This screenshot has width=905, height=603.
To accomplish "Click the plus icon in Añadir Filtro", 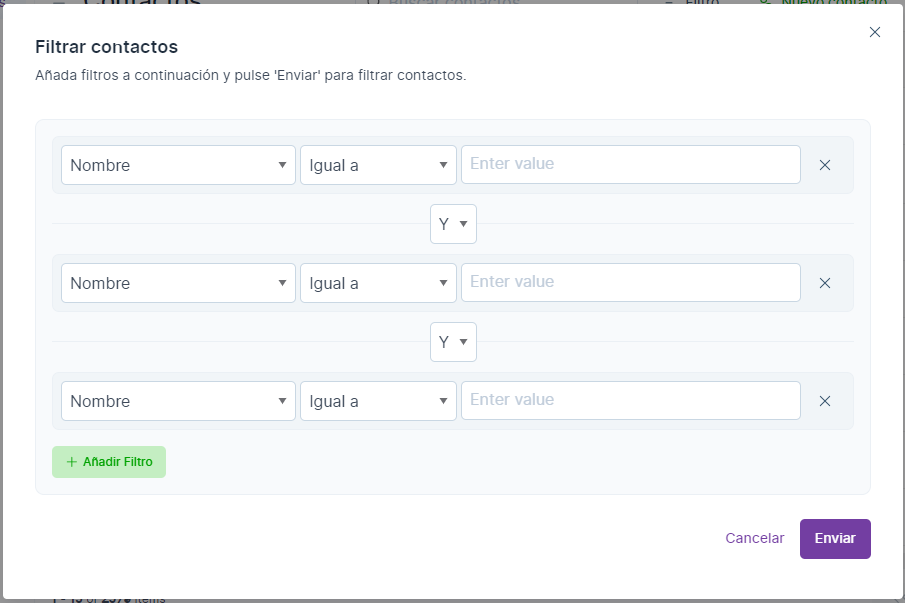I will click(71, 462).
